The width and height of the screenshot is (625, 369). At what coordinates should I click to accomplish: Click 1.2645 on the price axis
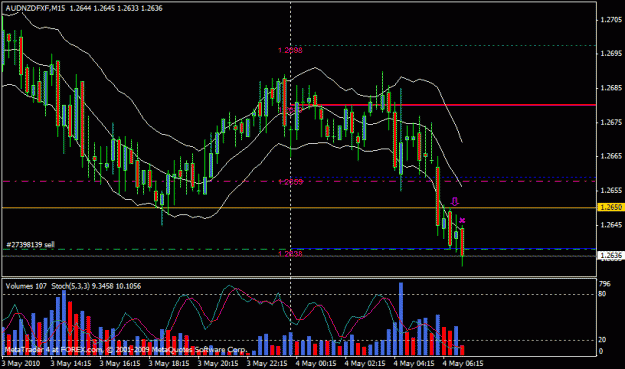(611, 225)
